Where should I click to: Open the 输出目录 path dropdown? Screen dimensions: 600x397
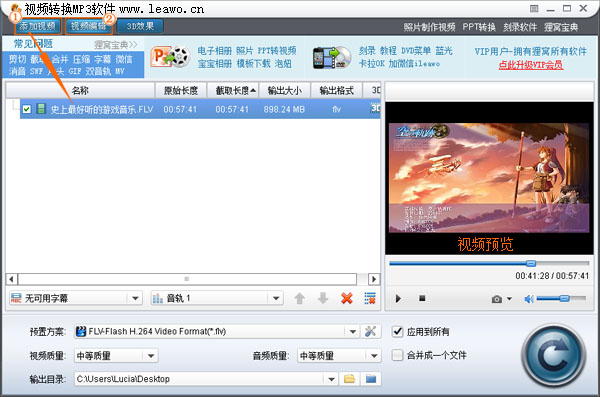pyautogui.click(x=206, y=379)
